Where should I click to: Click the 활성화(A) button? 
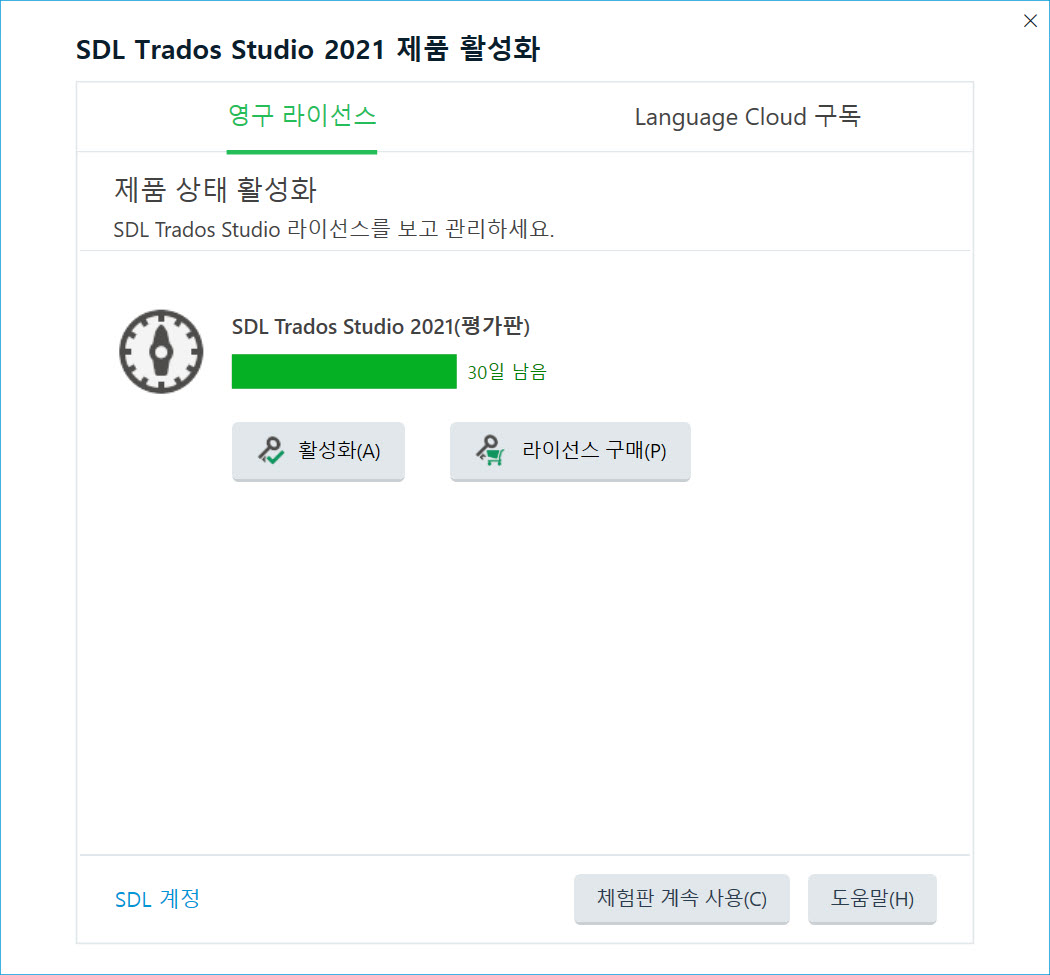pos(318,451)
